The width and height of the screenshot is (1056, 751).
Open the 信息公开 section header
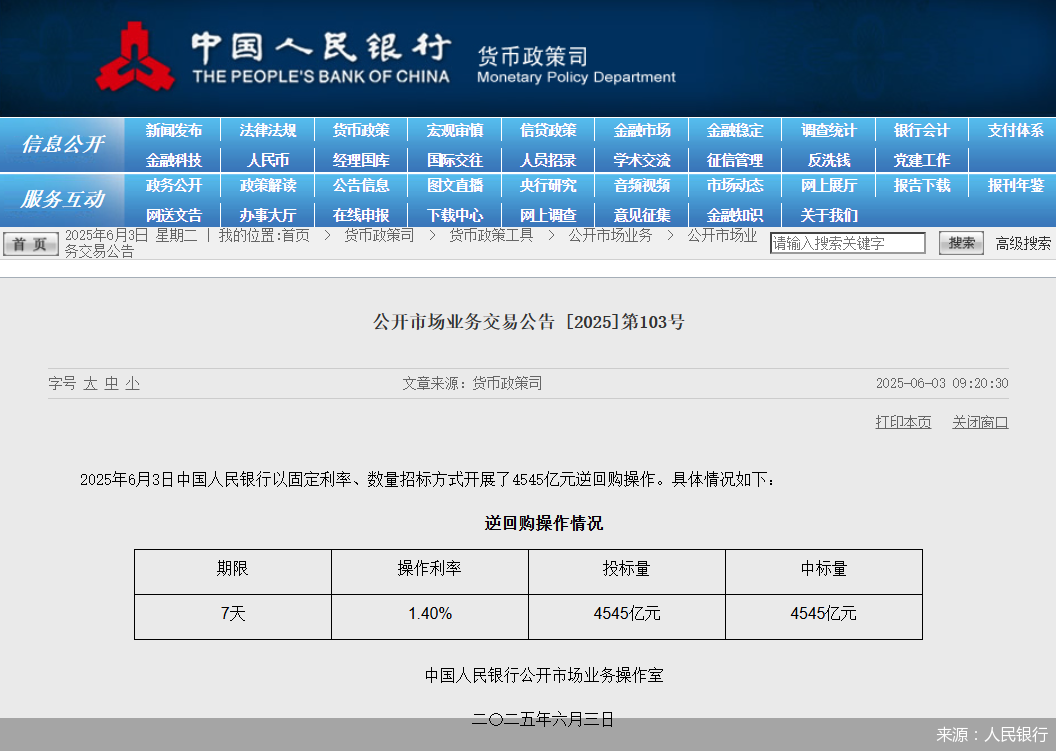point(62,145)
